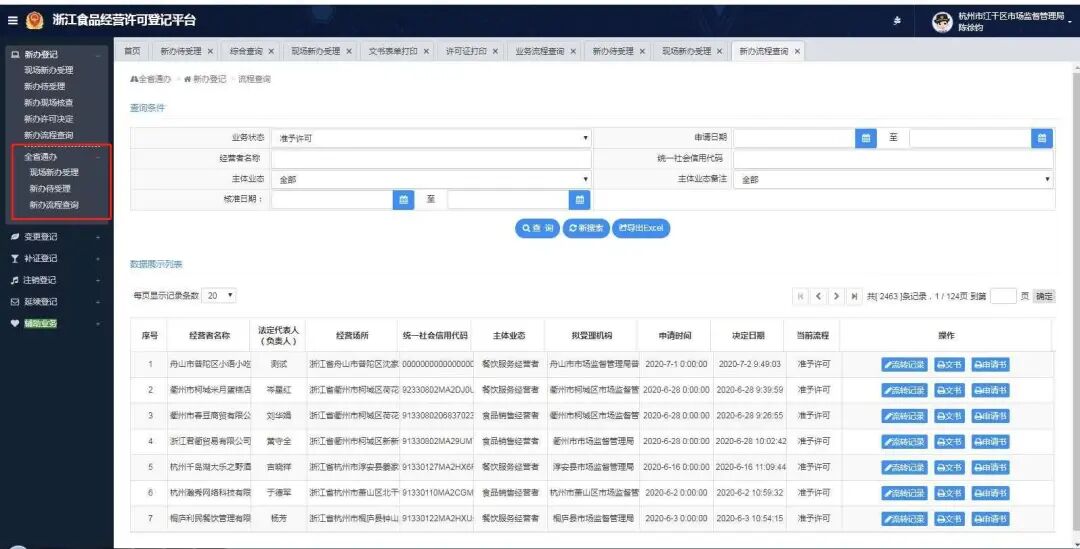Focus the 经营者名称 input field

(431, 158)
